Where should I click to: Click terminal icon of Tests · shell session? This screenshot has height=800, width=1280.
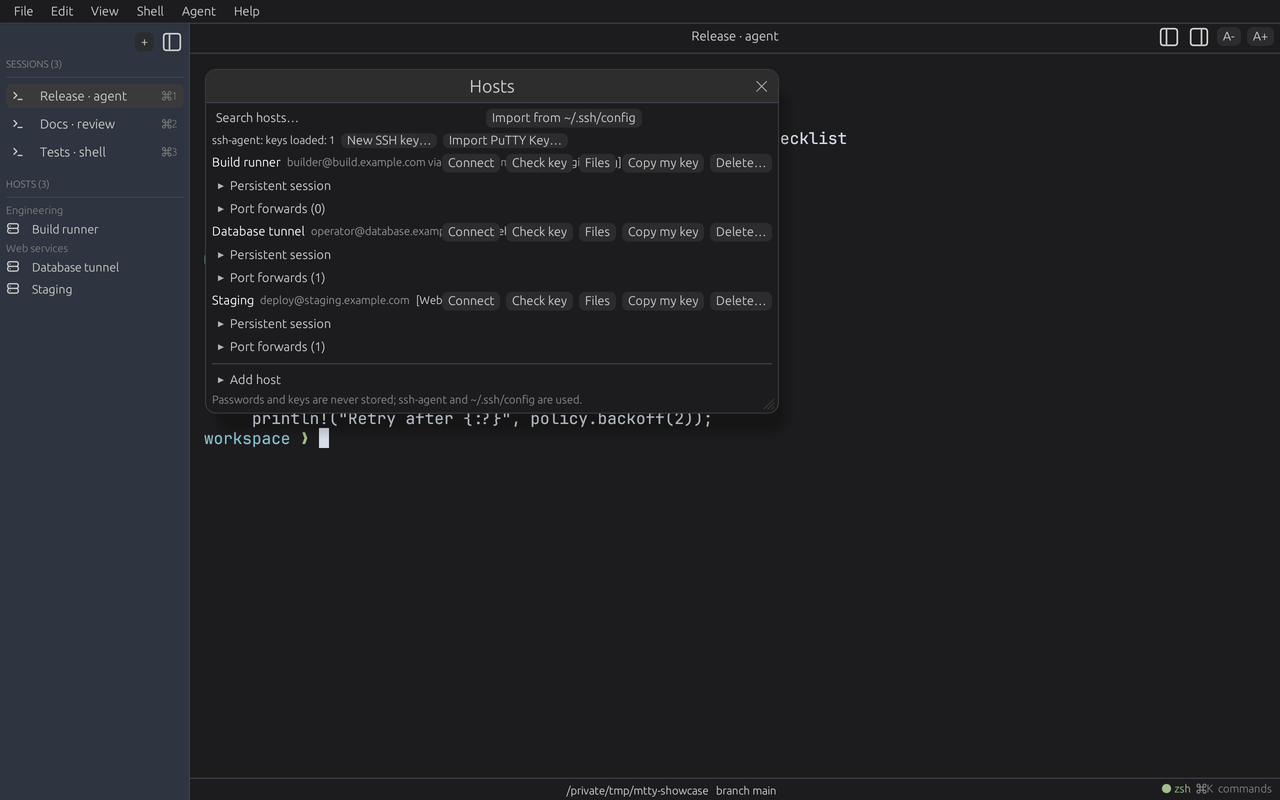click(18, 152)
